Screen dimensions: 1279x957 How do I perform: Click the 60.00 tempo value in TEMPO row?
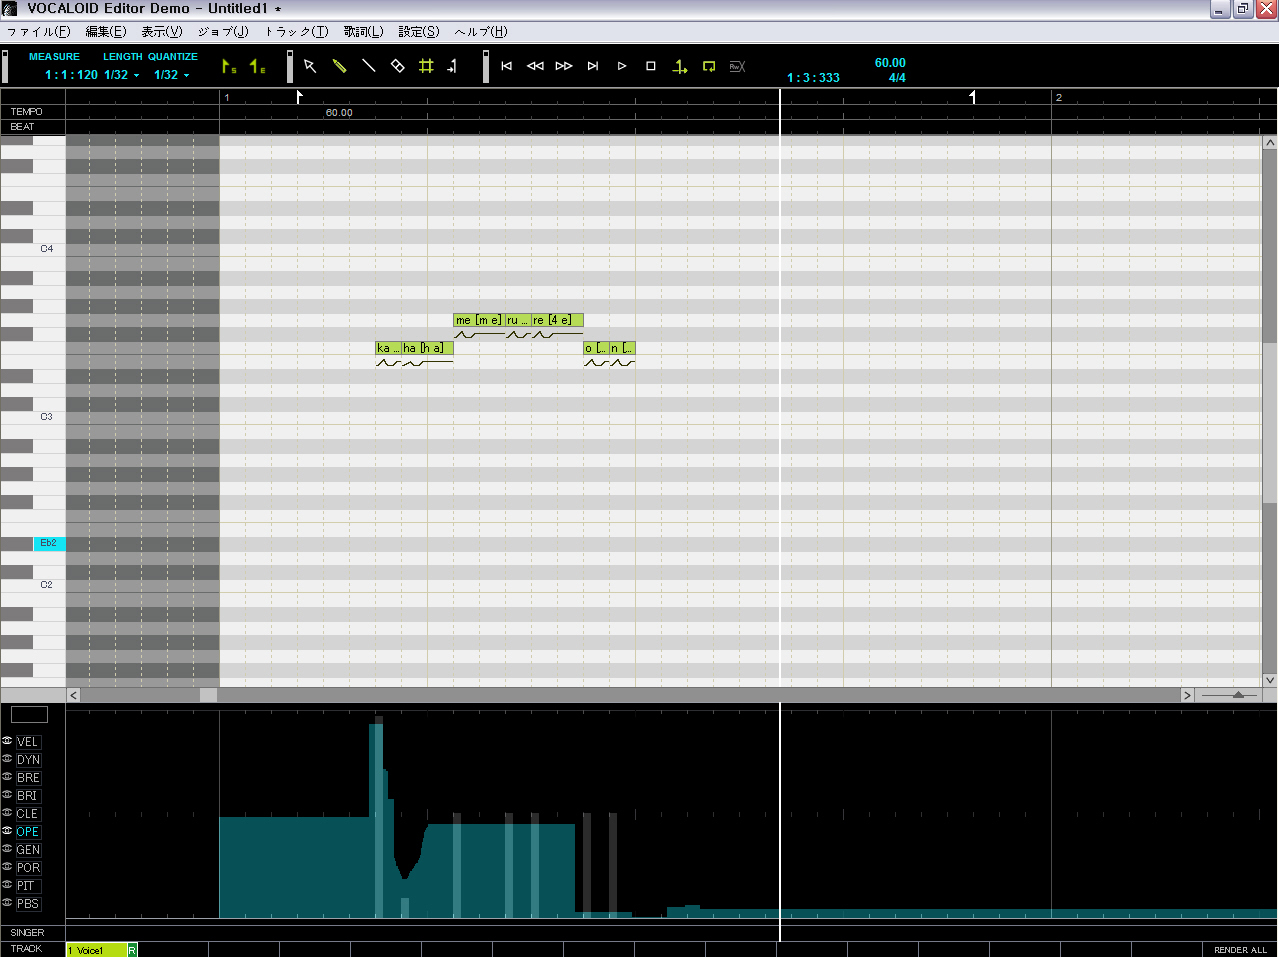click(339, 113)
